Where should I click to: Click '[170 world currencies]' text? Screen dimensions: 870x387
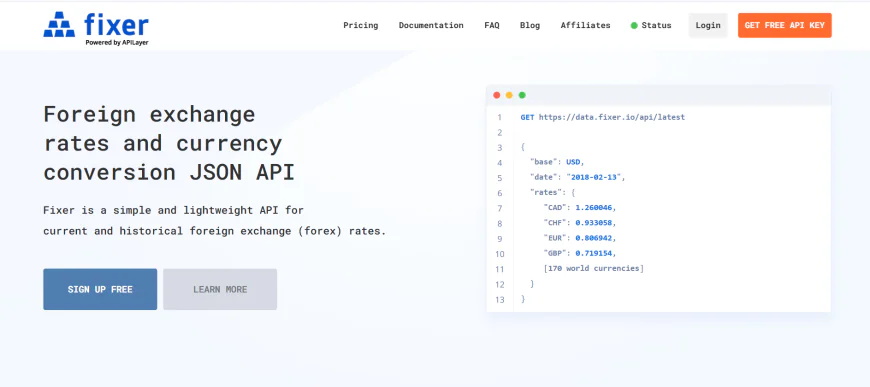[594, 269]
